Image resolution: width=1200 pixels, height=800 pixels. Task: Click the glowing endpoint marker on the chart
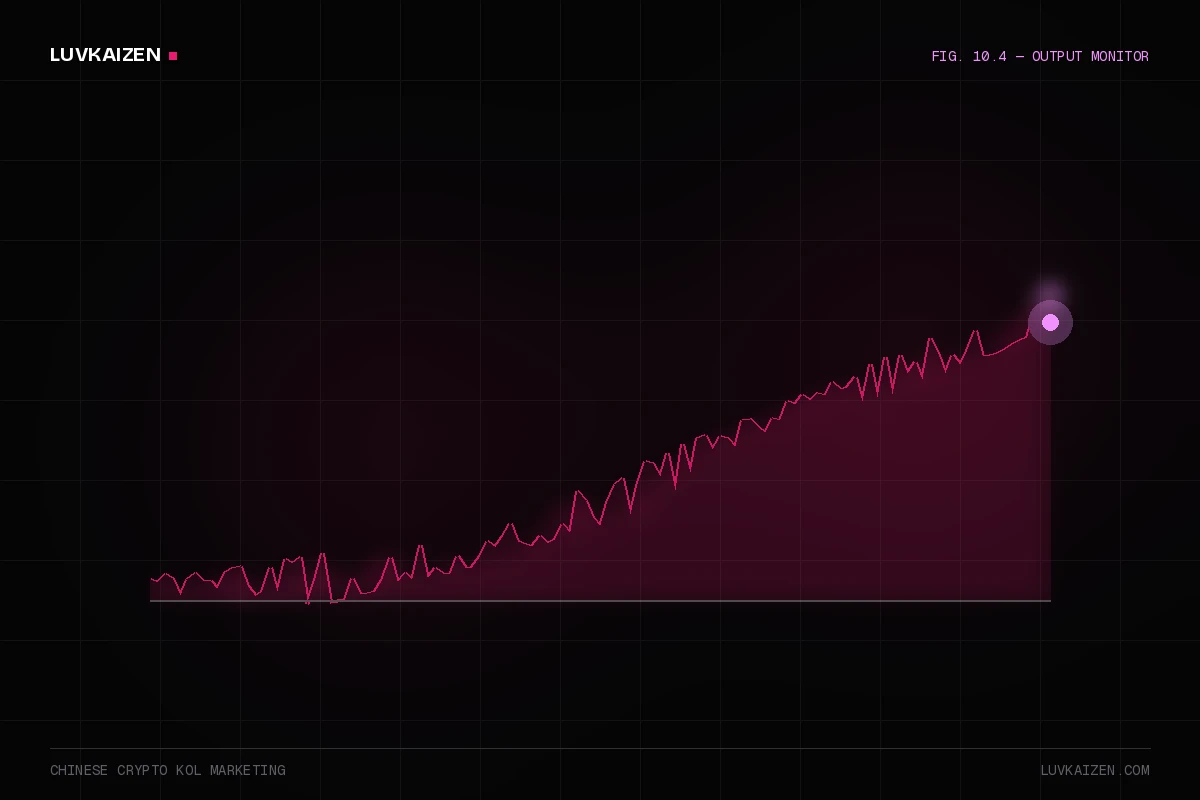(x=1050, y=322)
